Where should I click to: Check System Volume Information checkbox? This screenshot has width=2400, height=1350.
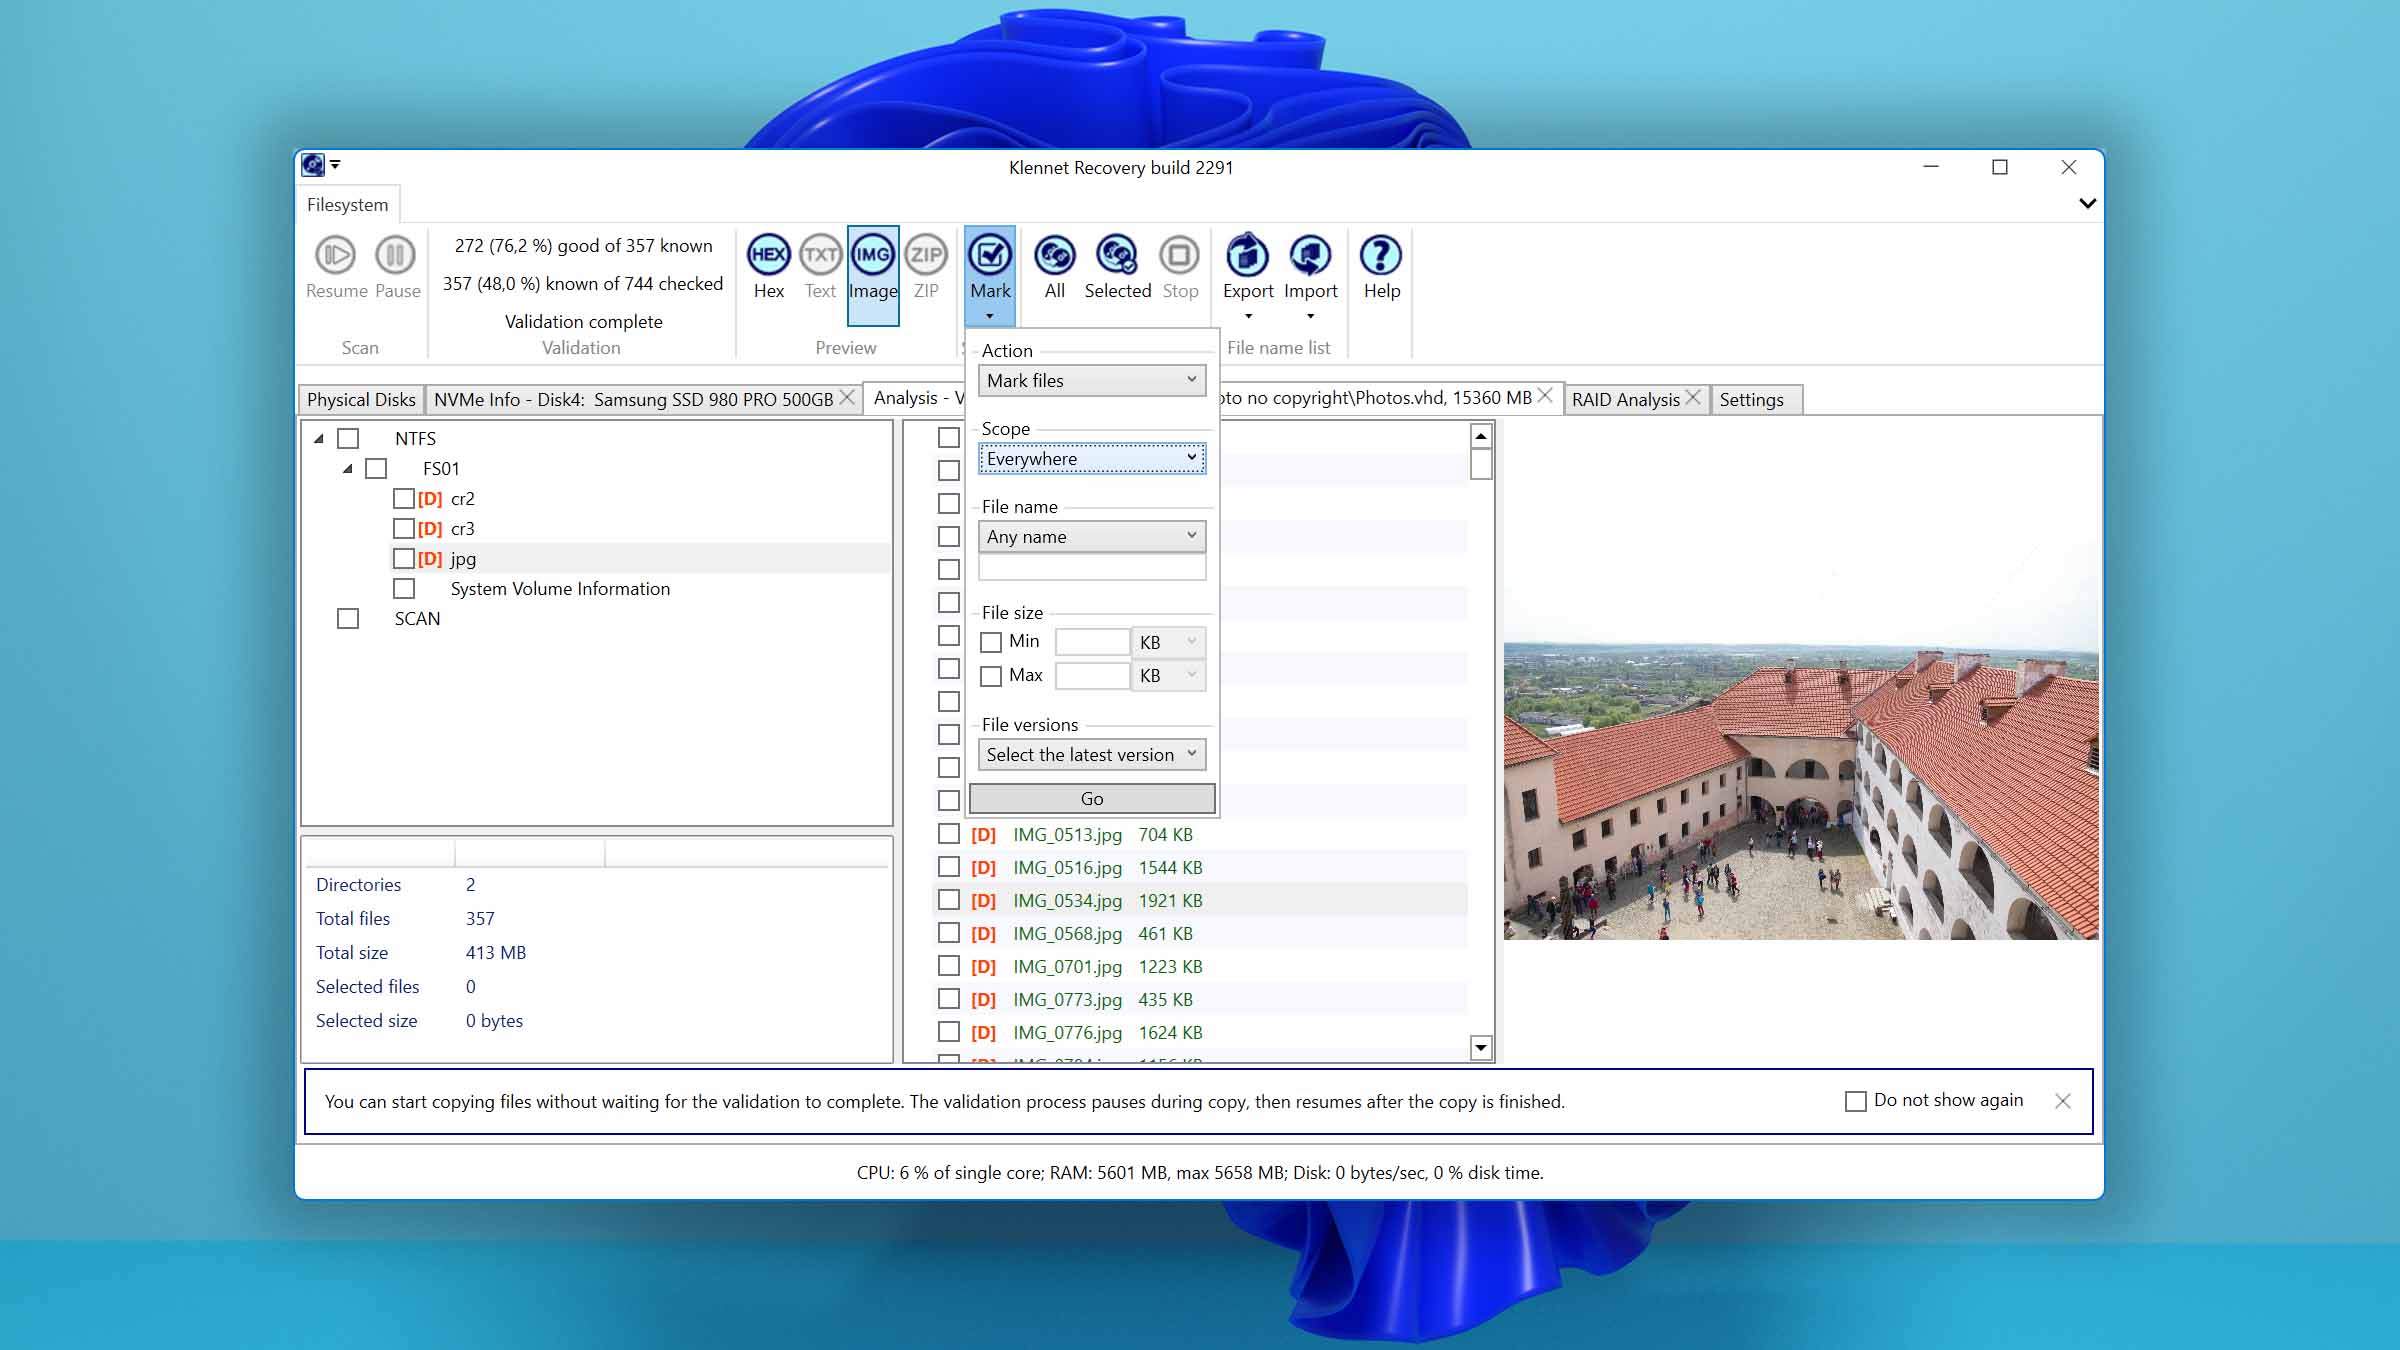[x=404, y=588]
